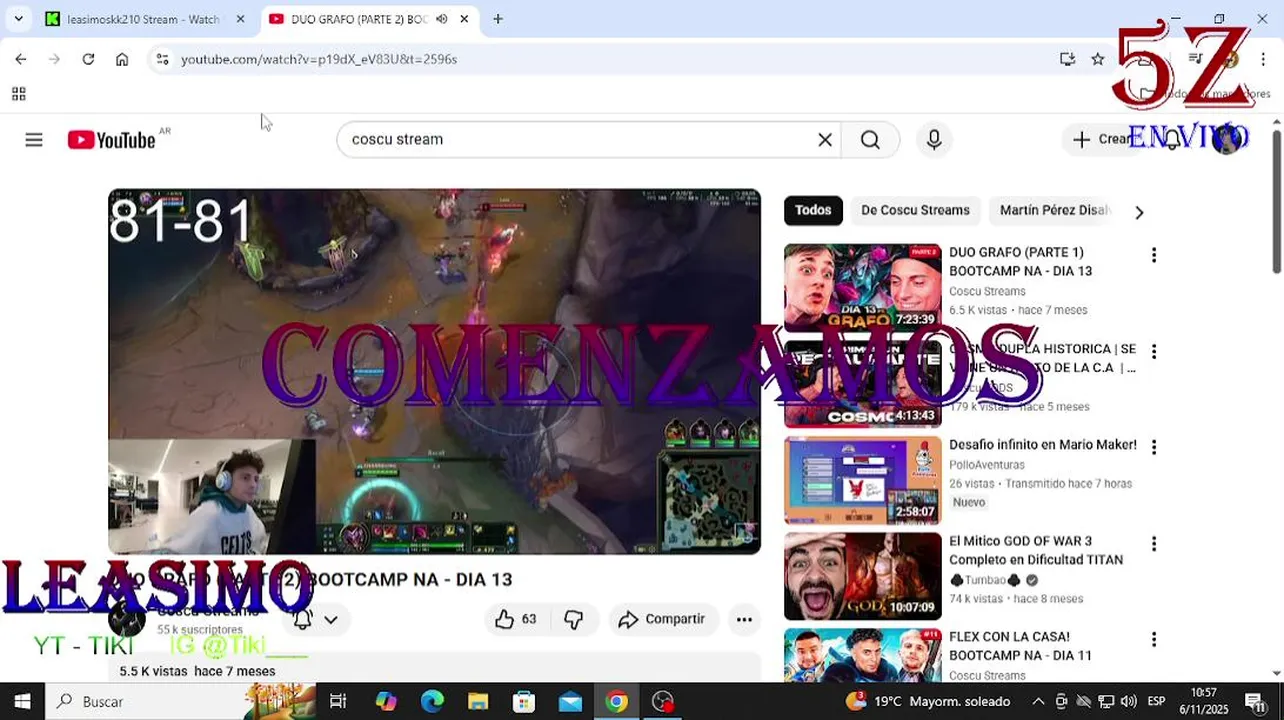The width and height of the screenshot is (1284, 720).
Task: Click the address bar URL
Action: click(x=319, y=59)
